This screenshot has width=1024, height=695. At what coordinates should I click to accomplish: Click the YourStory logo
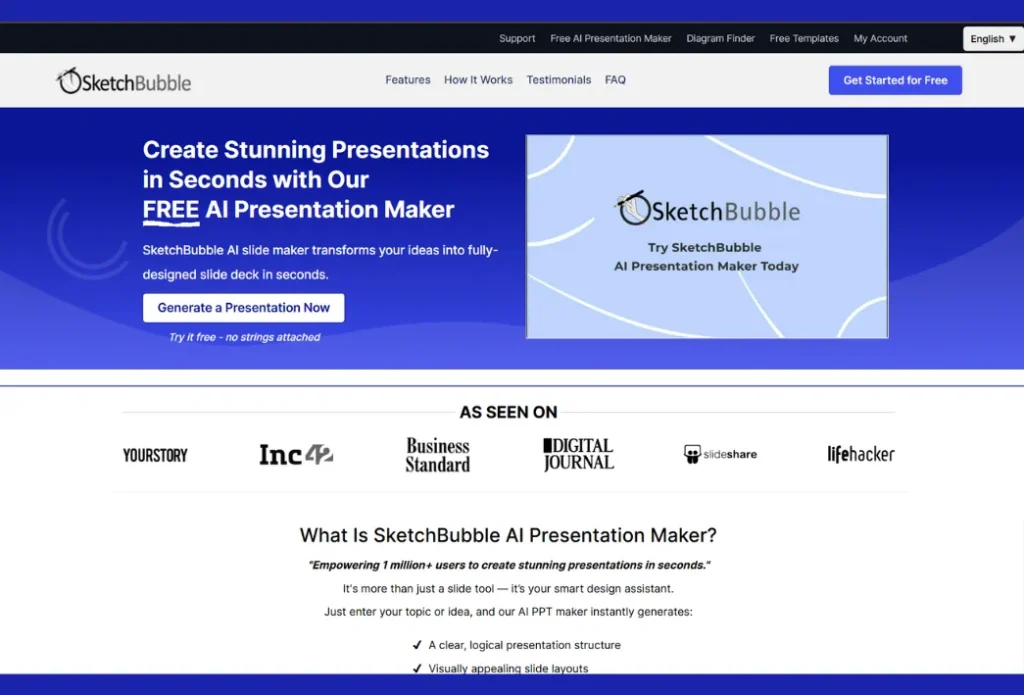155,455
